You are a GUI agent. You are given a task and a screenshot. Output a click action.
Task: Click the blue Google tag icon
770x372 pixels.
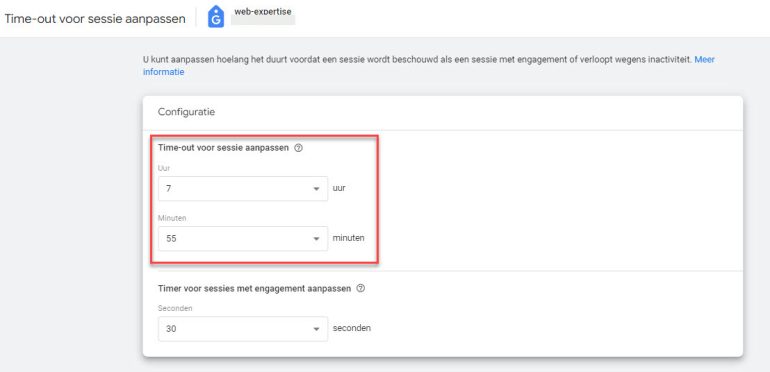click(x=216, y=17)
